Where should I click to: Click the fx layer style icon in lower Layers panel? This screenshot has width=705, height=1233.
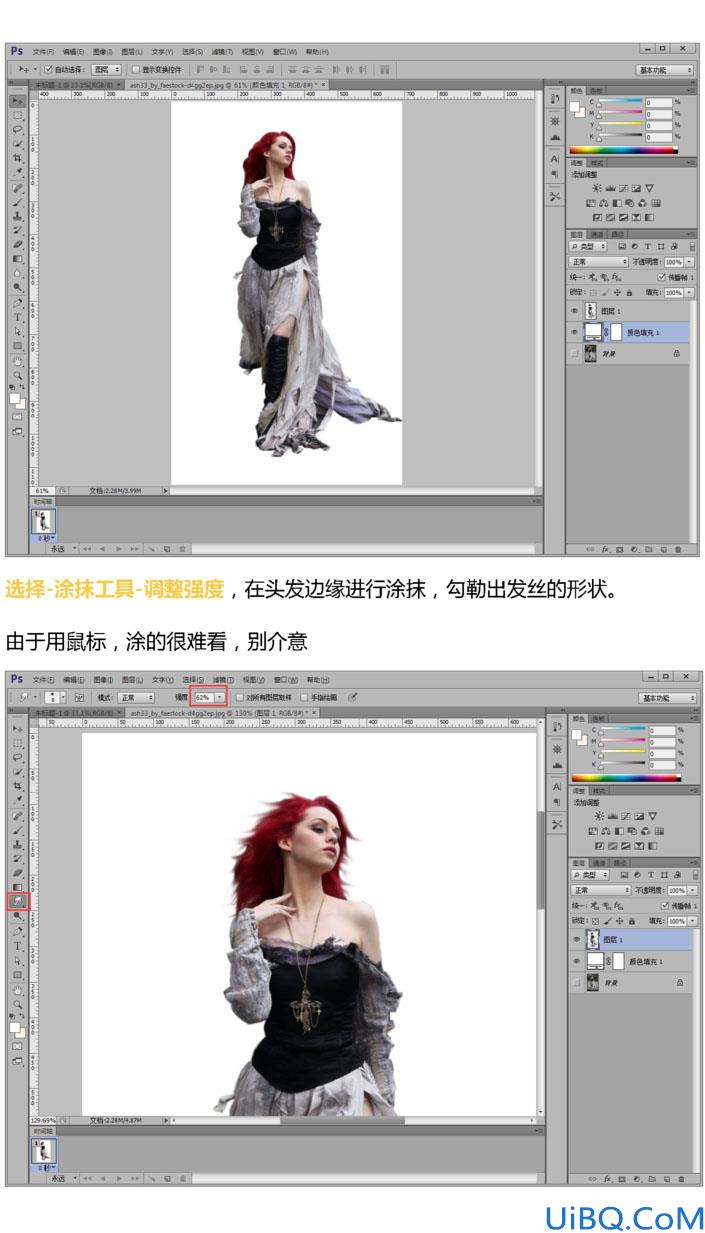tap(608, 1179)
